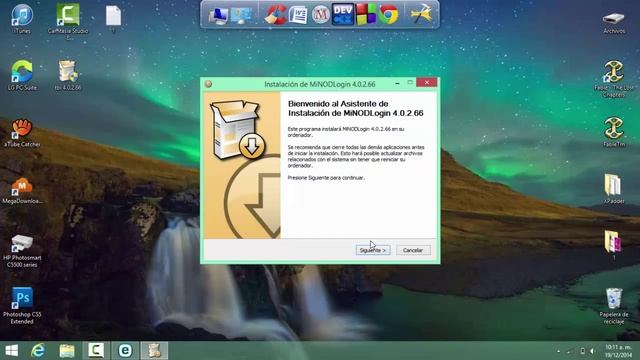This screenshot has width=640, height=360.
Task: Open the tbl 4.0.2.66 installer desktop icon
Action: [x=68, y=75]
